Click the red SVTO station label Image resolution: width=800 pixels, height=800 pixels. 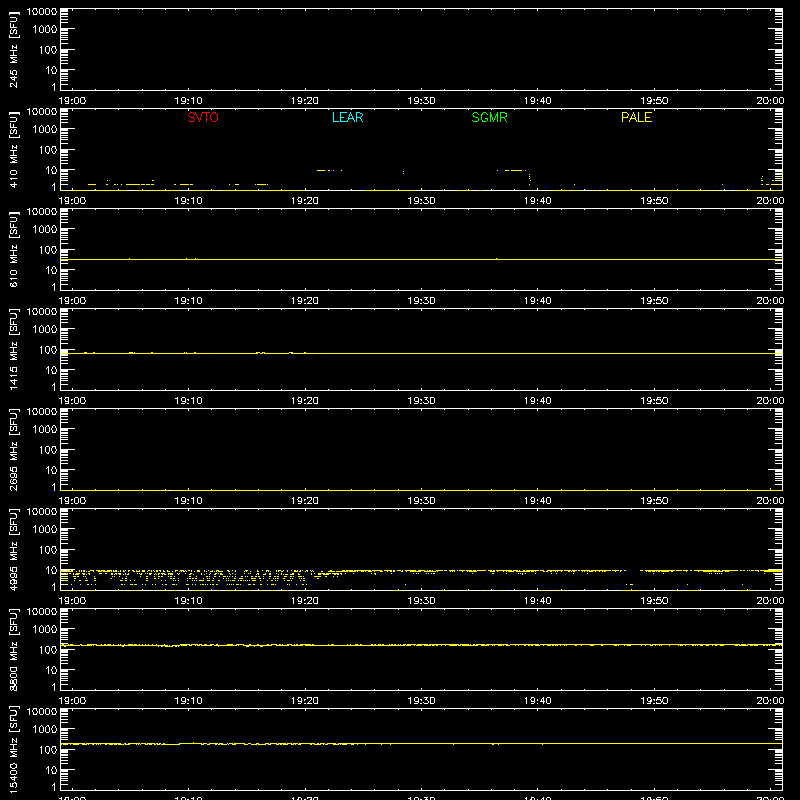[x=203, y=117]
